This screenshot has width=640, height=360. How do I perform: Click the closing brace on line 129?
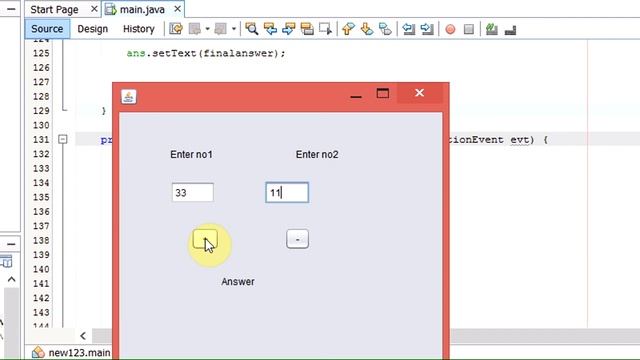coord(104,111)
